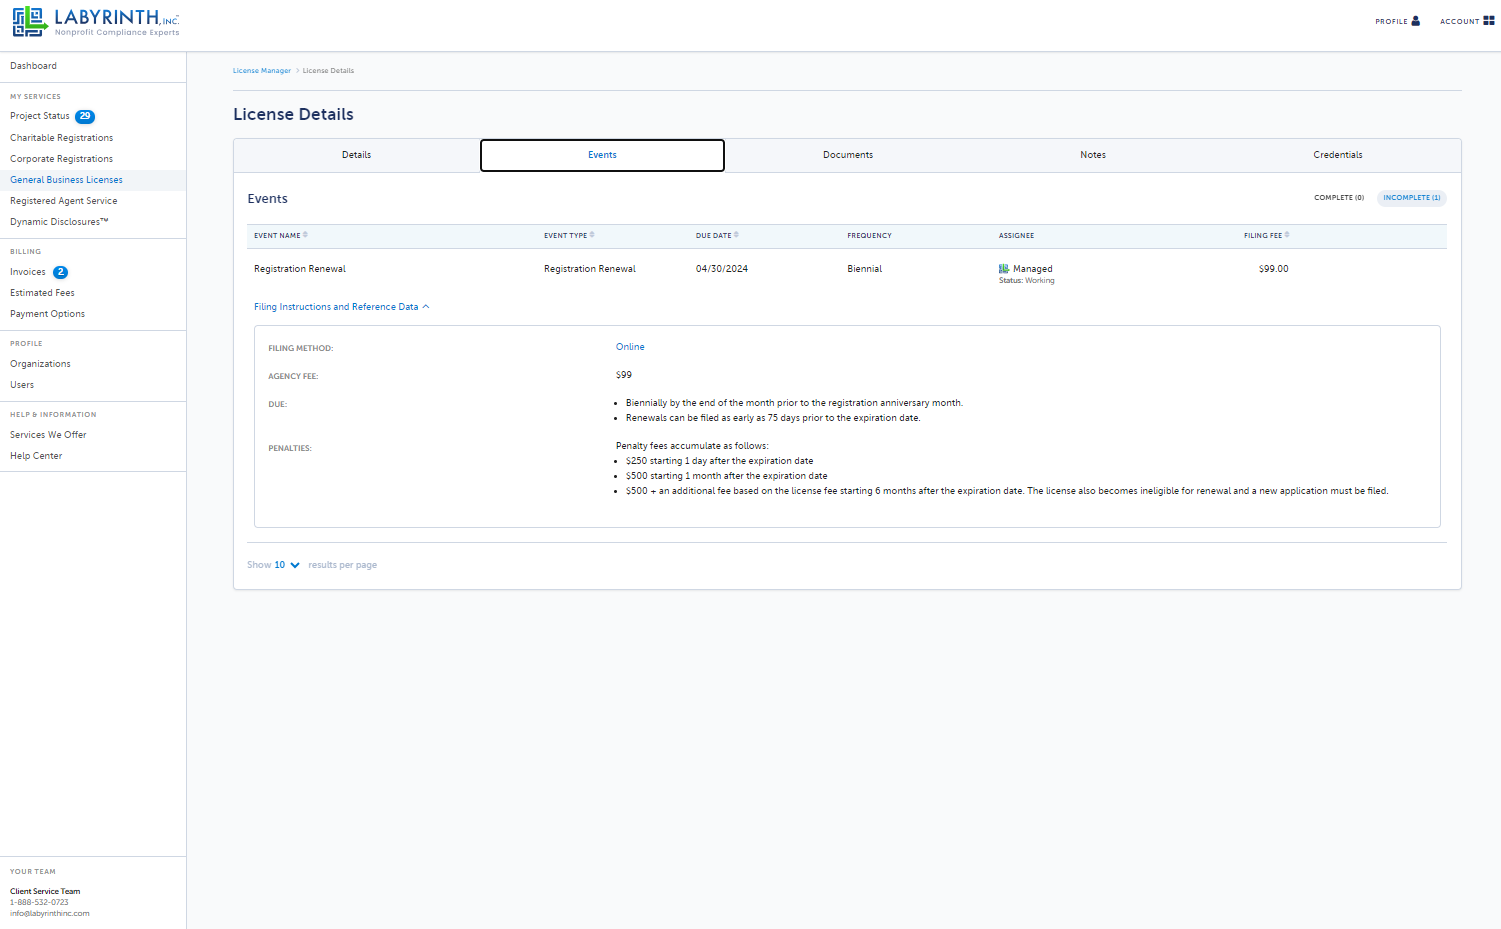Viewport: 1501px width, 929px height.
Task: Open Dynamic Disclosures
Action: point(59,222)
